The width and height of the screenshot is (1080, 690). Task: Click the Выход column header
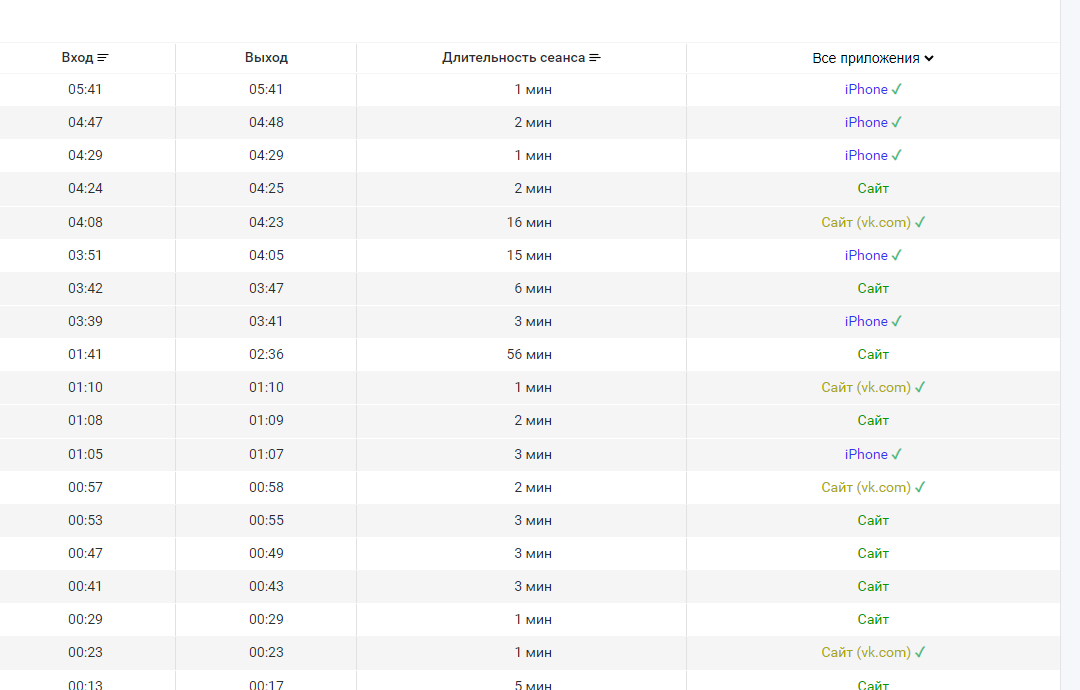point(266,58)
